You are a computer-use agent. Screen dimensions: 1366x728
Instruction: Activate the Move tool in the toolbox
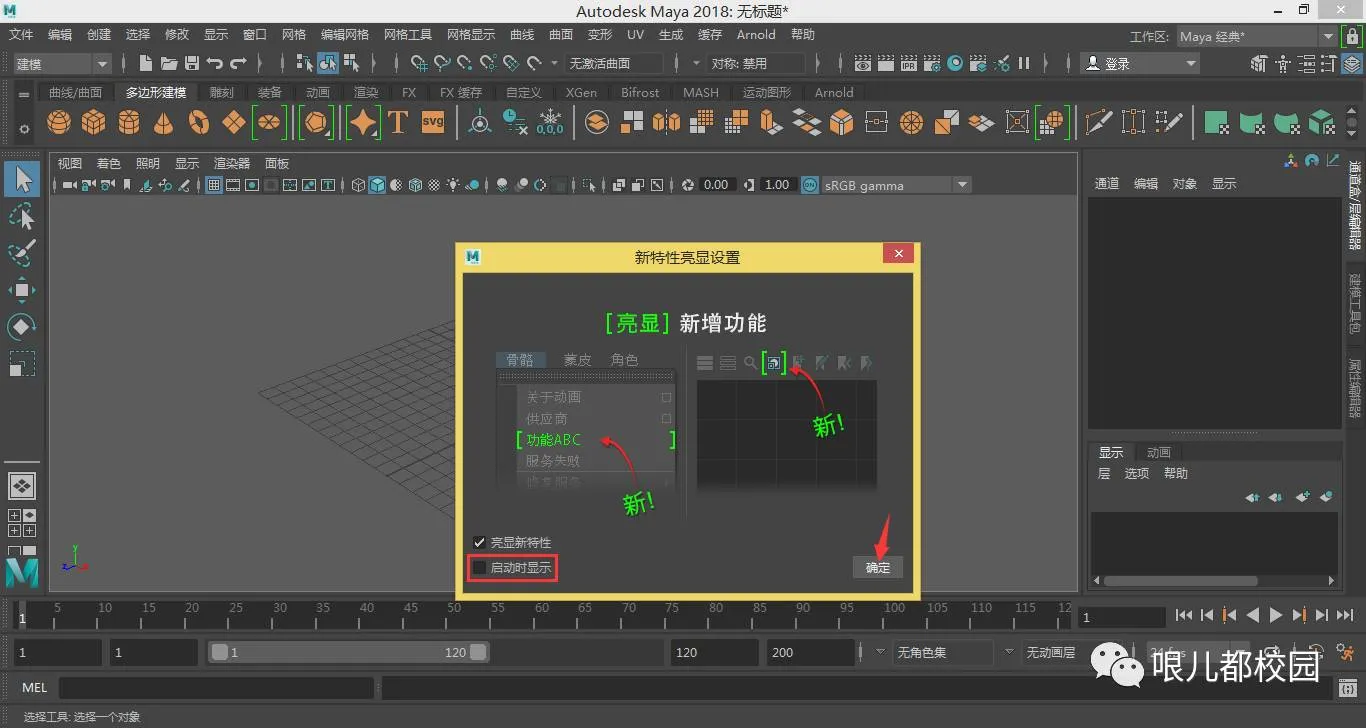22,290
